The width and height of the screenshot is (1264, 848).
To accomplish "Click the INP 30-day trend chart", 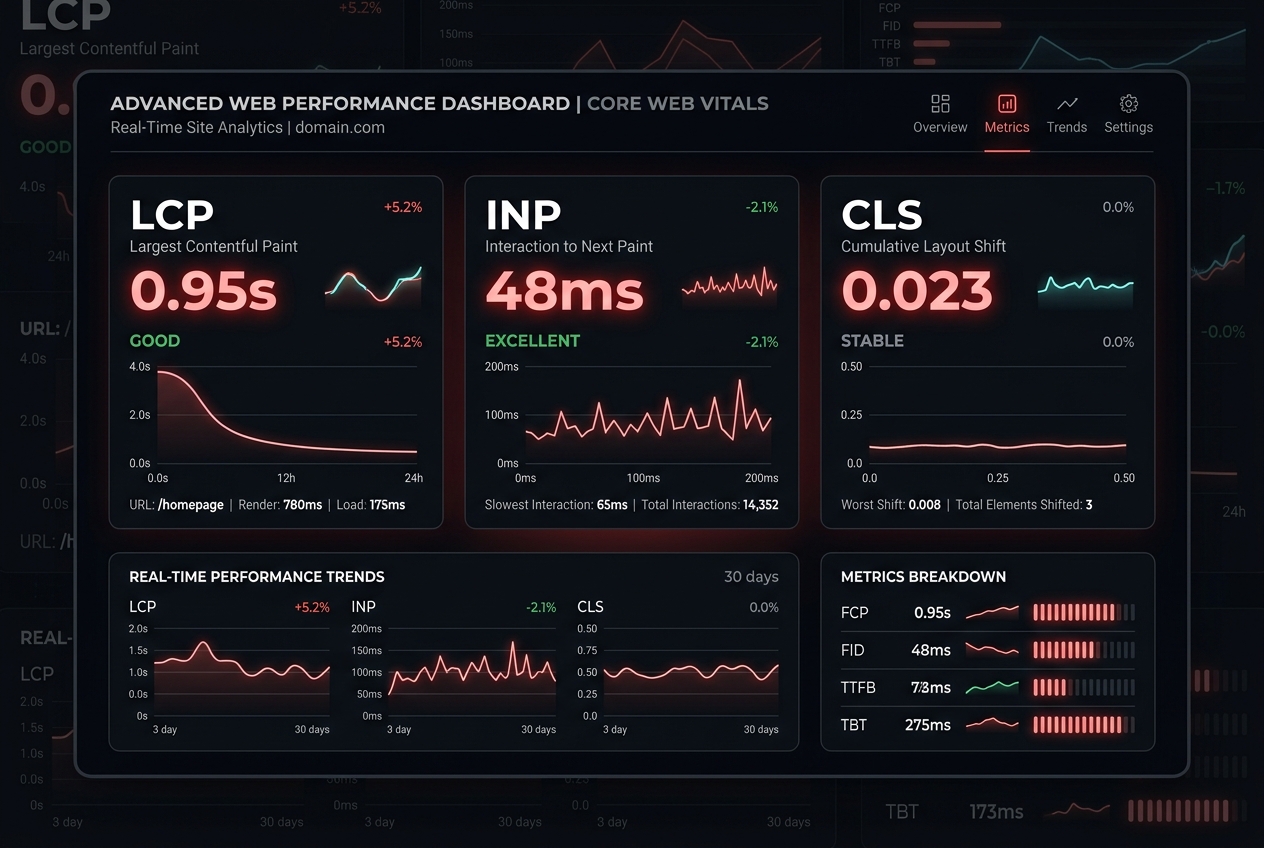I will pyautogui.click(x=472, y=673).
